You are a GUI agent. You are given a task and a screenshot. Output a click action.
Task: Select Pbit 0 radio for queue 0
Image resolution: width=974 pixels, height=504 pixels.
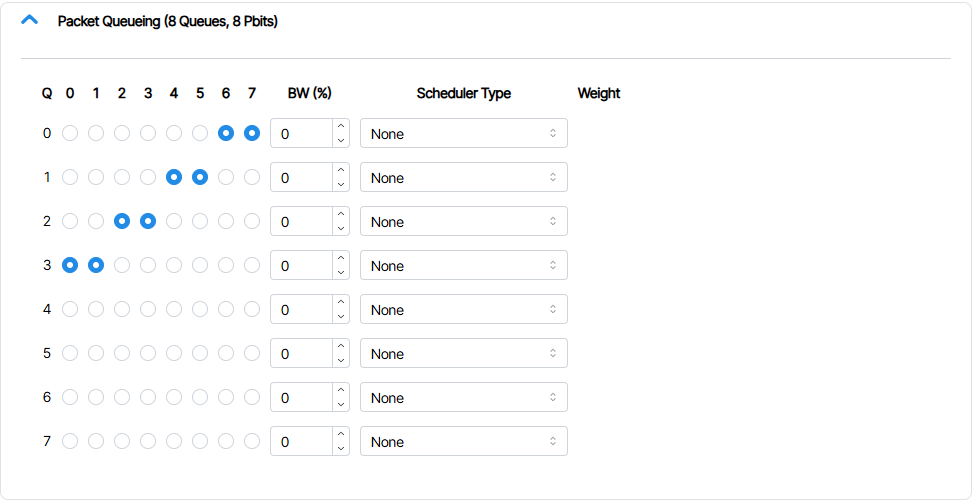click(x=70, y=133)
